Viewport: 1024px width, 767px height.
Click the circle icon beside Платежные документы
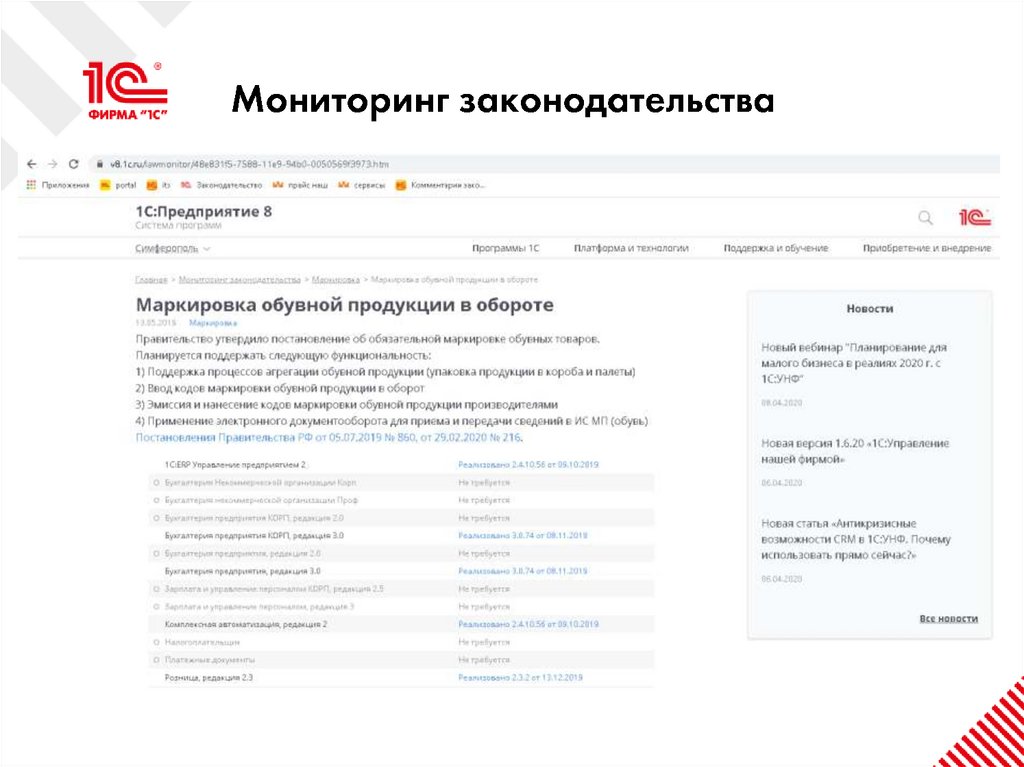pos(156,660)
